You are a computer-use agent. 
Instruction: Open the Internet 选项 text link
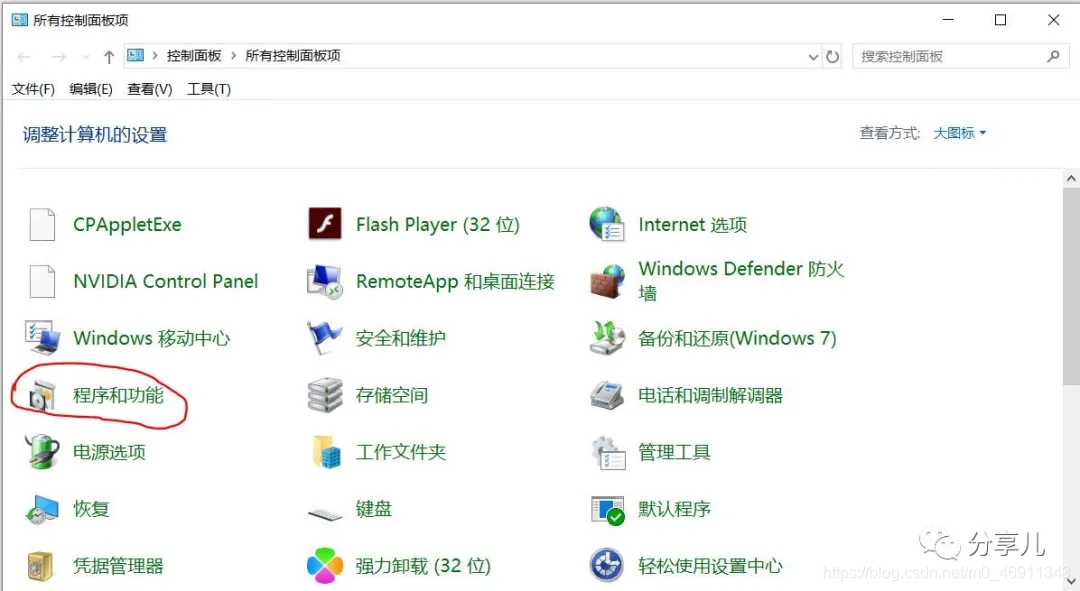(693, 225)
